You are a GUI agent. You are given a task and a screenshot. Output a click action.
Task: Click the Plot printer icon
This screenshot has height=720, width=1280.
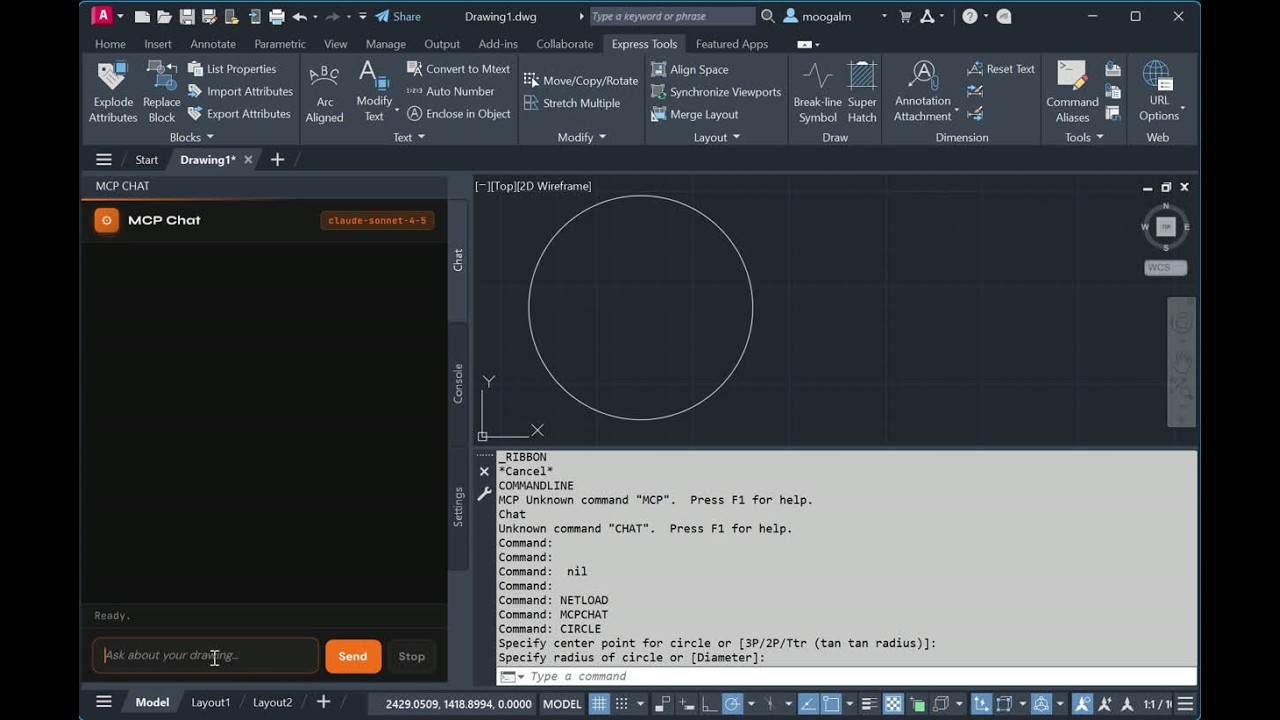277,17
